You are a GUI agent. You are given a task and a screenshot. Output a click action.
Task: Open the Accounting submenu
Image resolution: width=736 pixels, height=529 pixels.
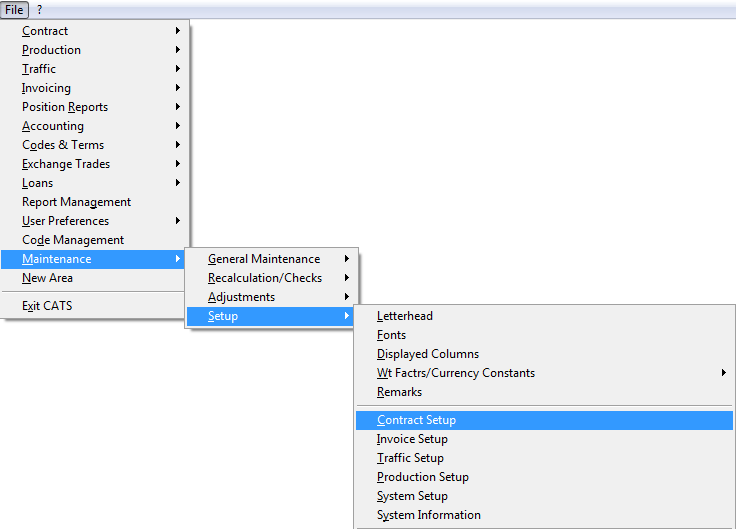(x=94, y=126)
